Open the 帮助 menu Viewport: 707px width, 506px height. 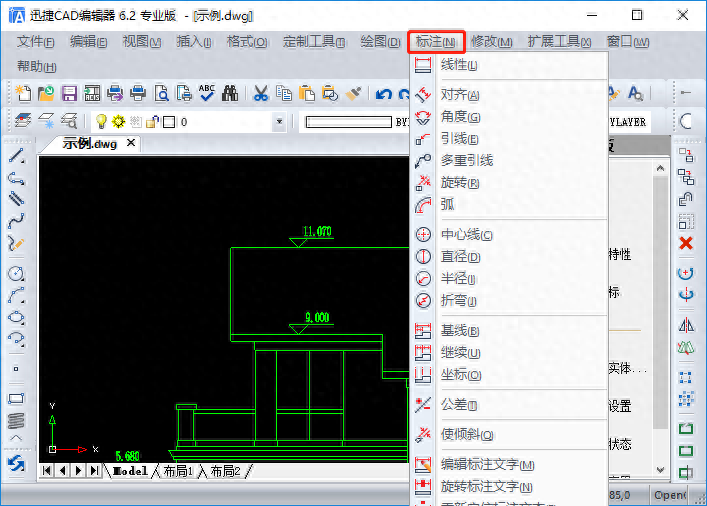click(x=37, y=67)
